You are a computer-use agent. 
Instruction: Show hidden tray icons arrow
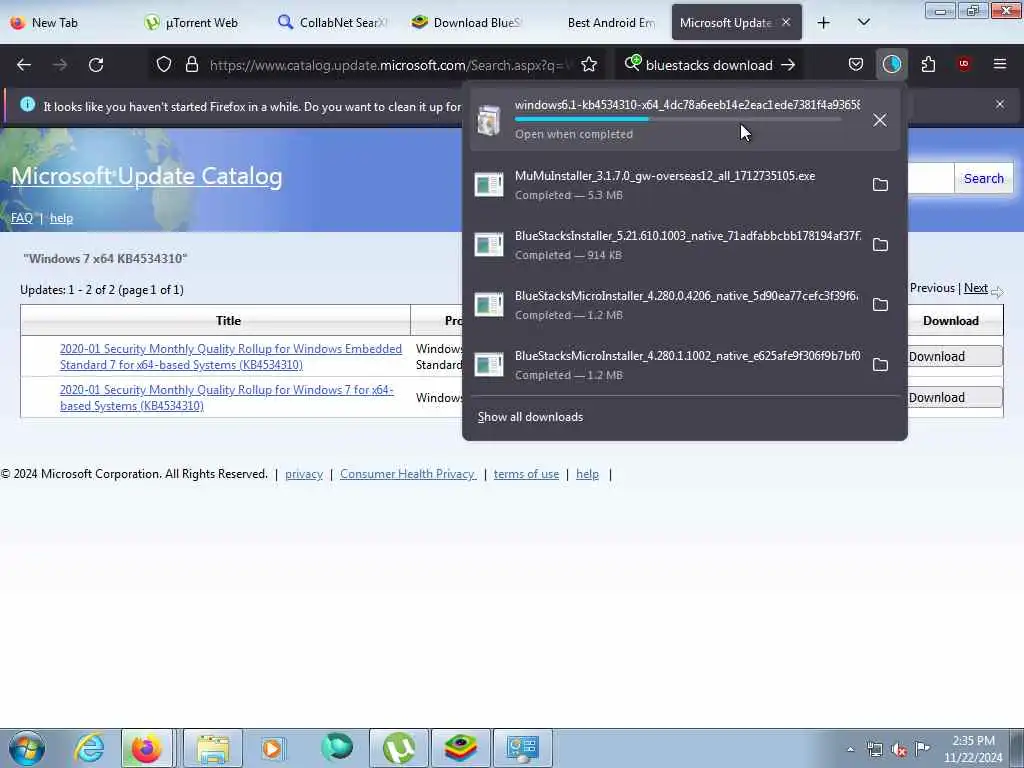[850, 749]
